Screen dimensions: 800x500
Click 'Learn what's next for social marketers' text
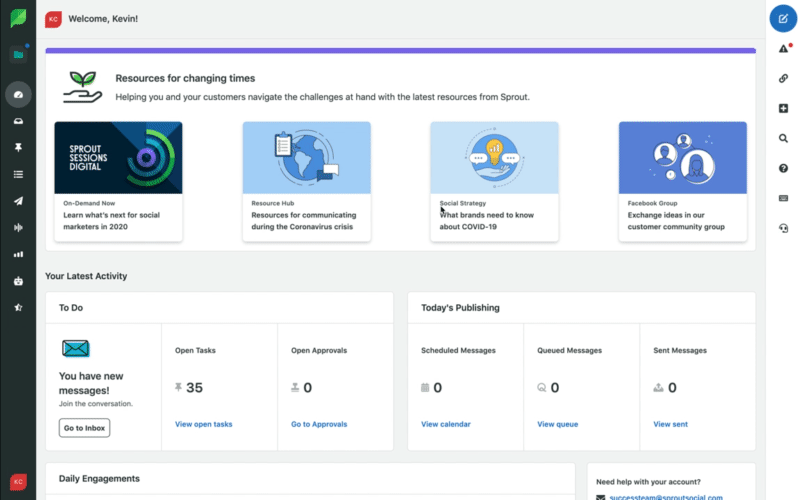[111, 221]
